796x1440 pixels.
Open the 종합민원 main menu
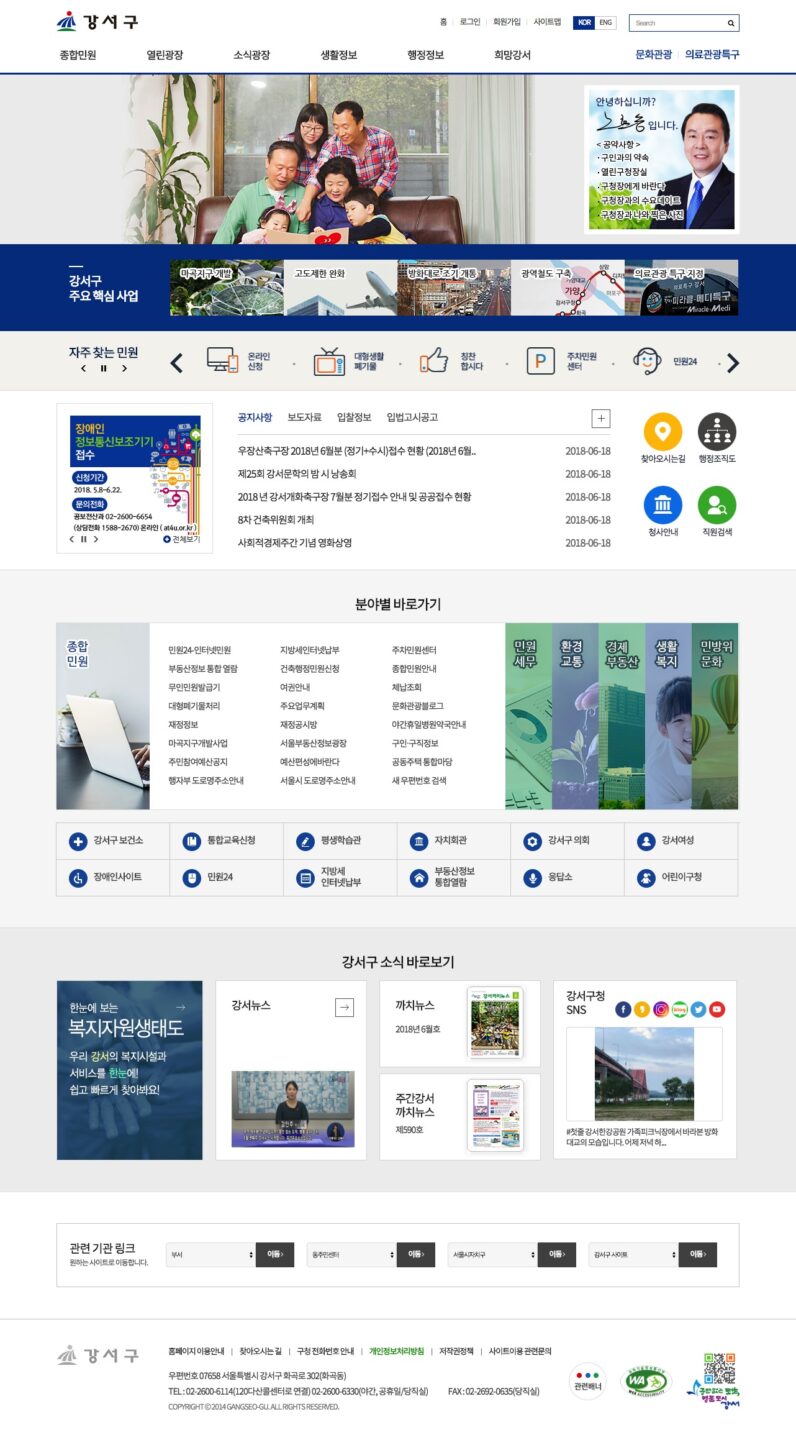point(78,55)
